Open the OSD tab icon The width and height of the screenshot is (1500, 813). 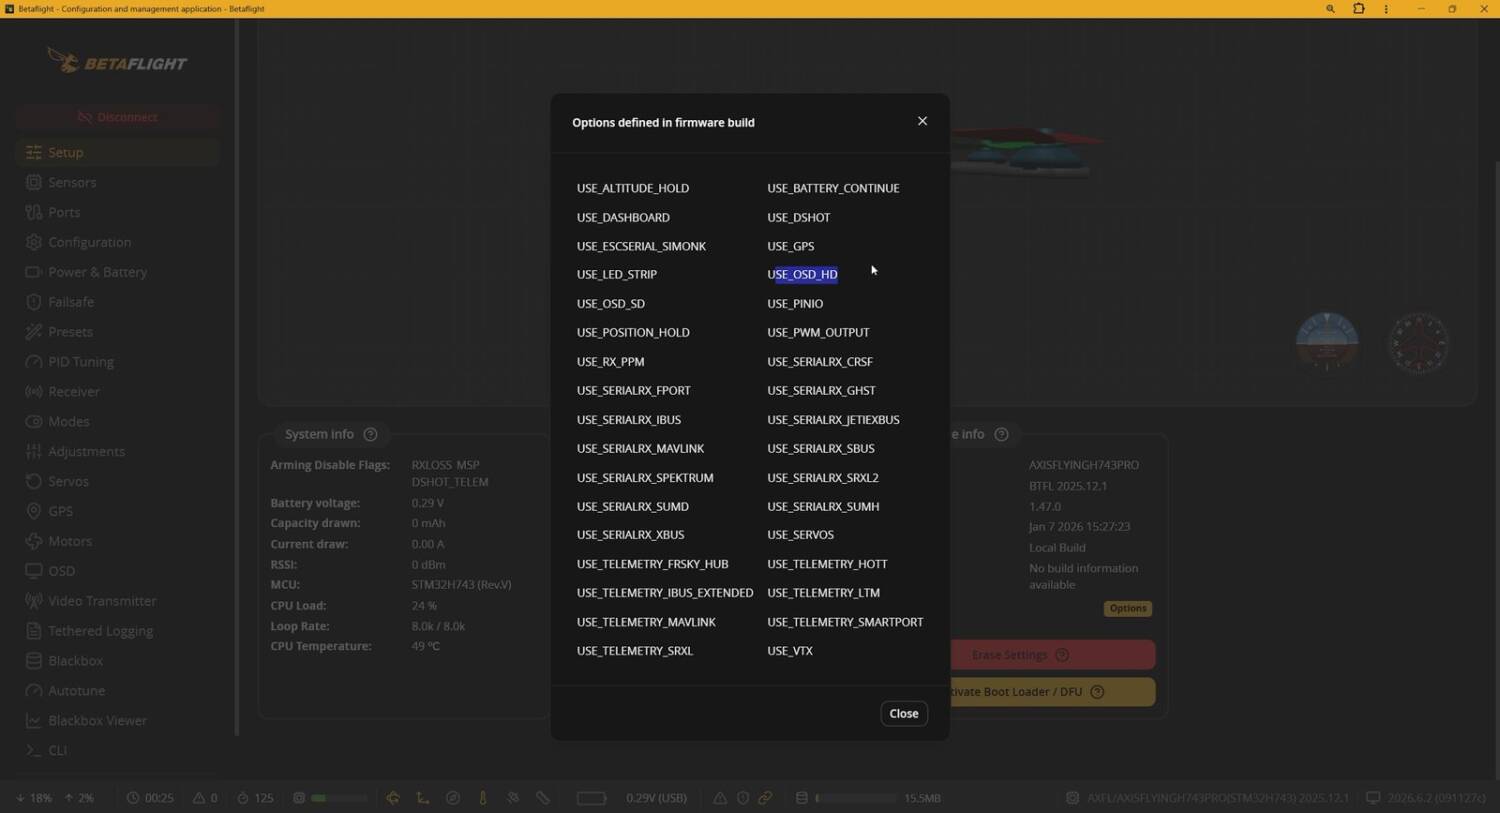coord(34,571)
